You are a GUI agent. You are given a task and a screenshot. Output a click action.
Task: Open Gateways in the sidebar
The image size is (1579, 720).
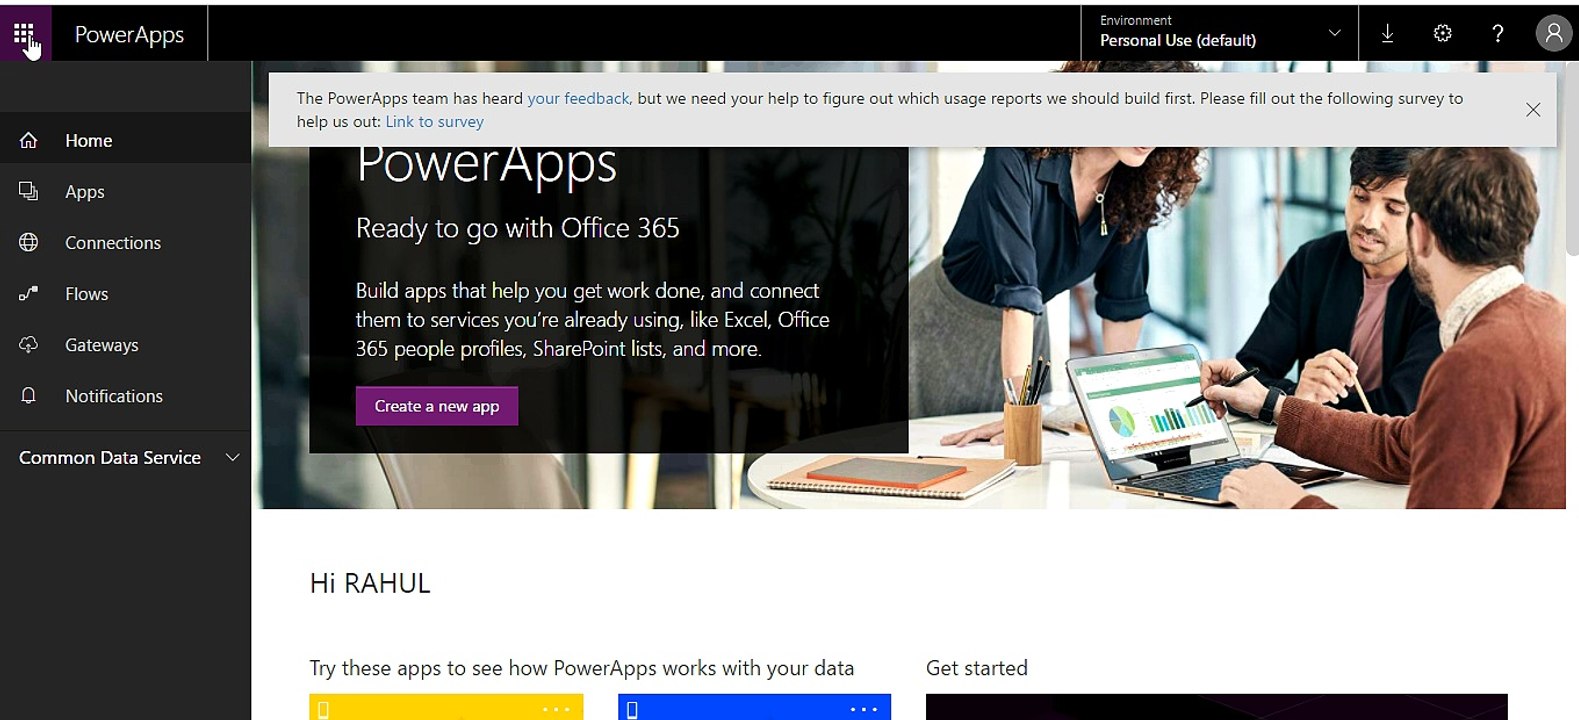(x=125, y=344)
